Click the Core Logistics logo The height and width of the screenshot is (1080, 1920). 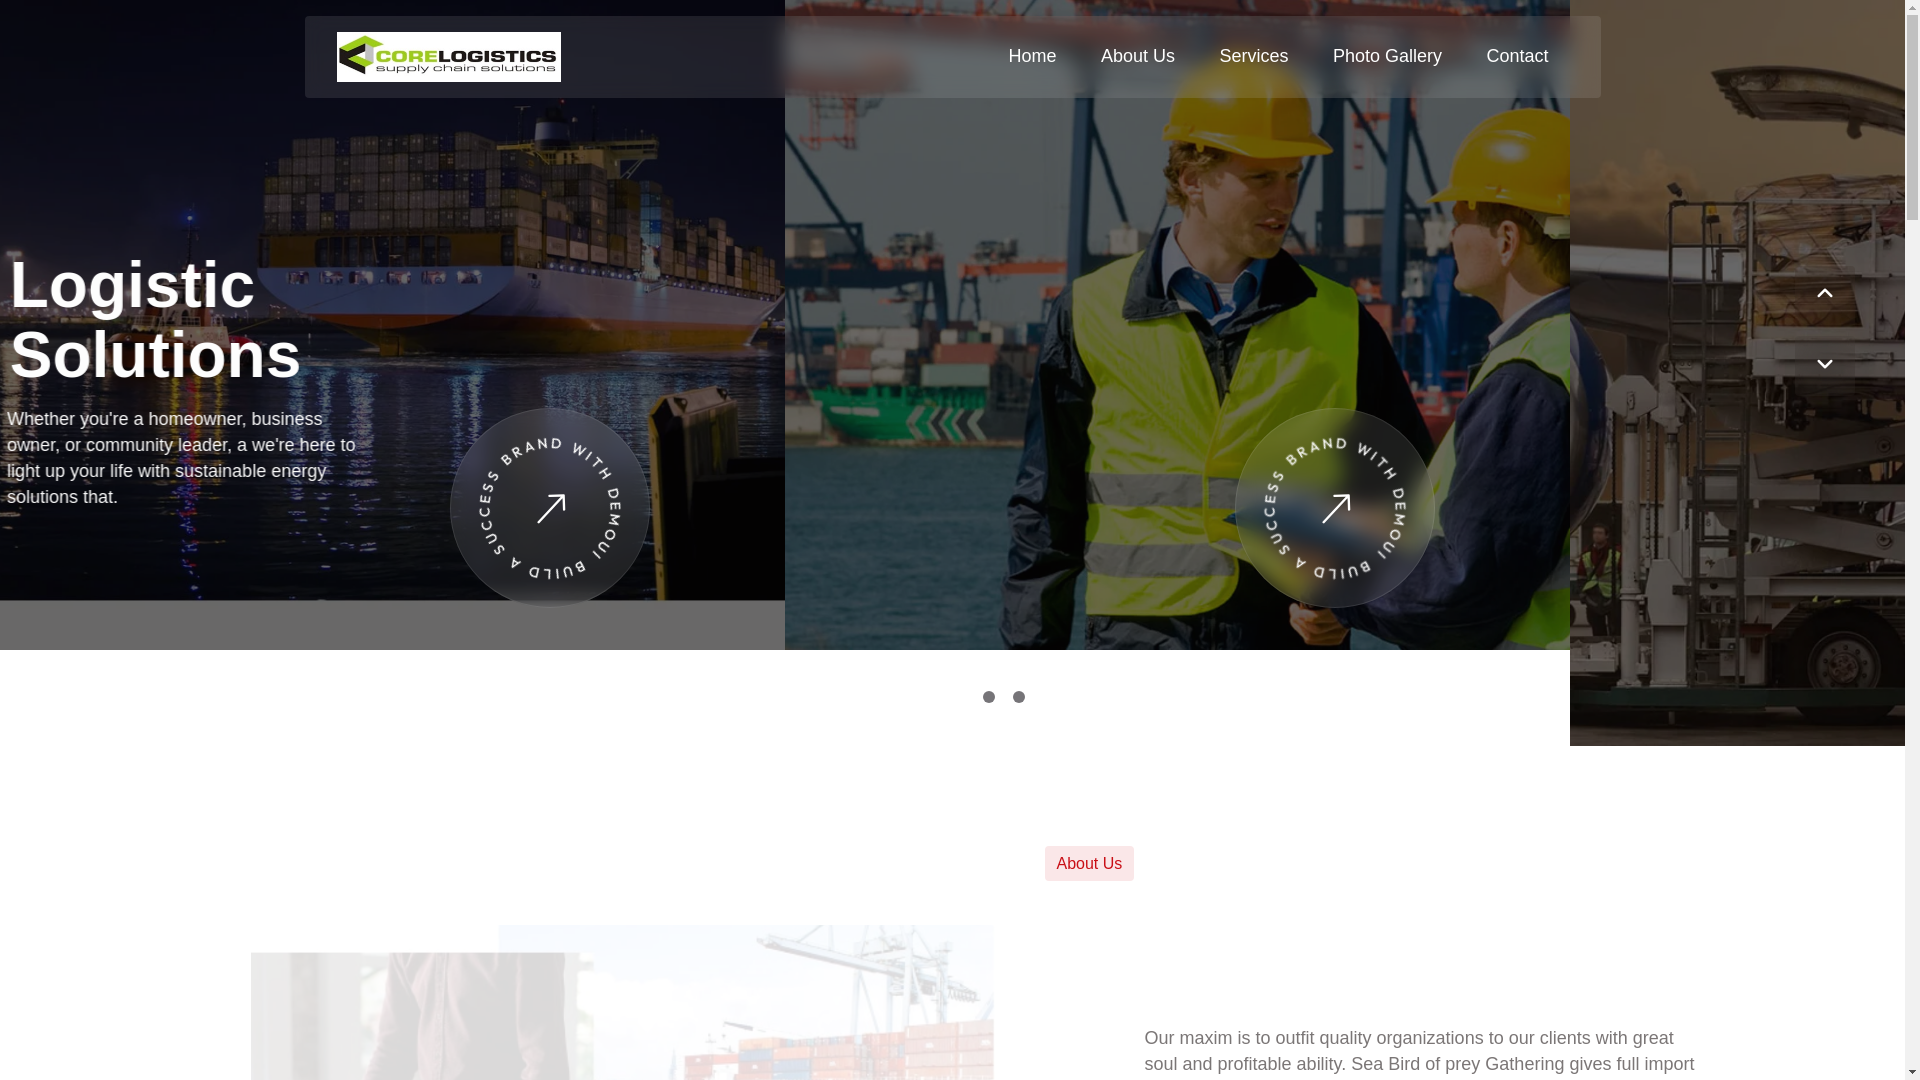point(448,57)
